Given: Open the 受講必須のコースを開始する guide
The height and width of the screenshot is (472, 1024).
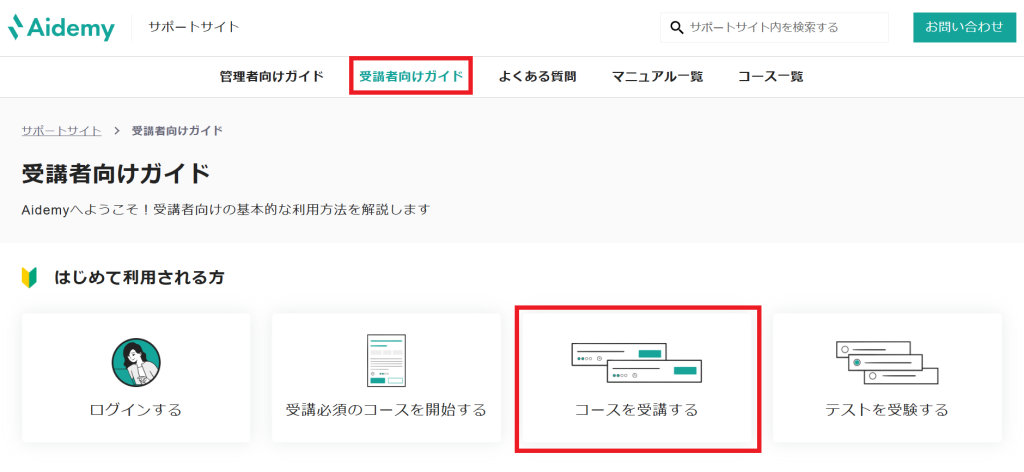Looking at the screenshot, I should click(x=386, y=410).
